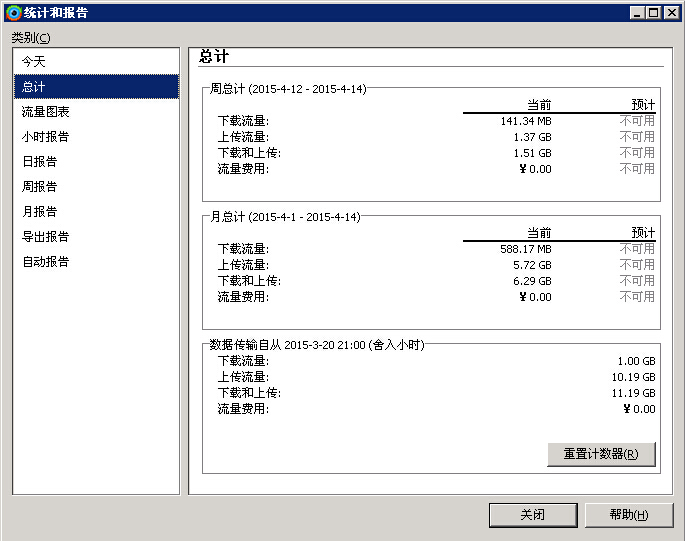Select 今天 in the category list
Viewport: 685px width, 541px height.
(x=34, y=62)
